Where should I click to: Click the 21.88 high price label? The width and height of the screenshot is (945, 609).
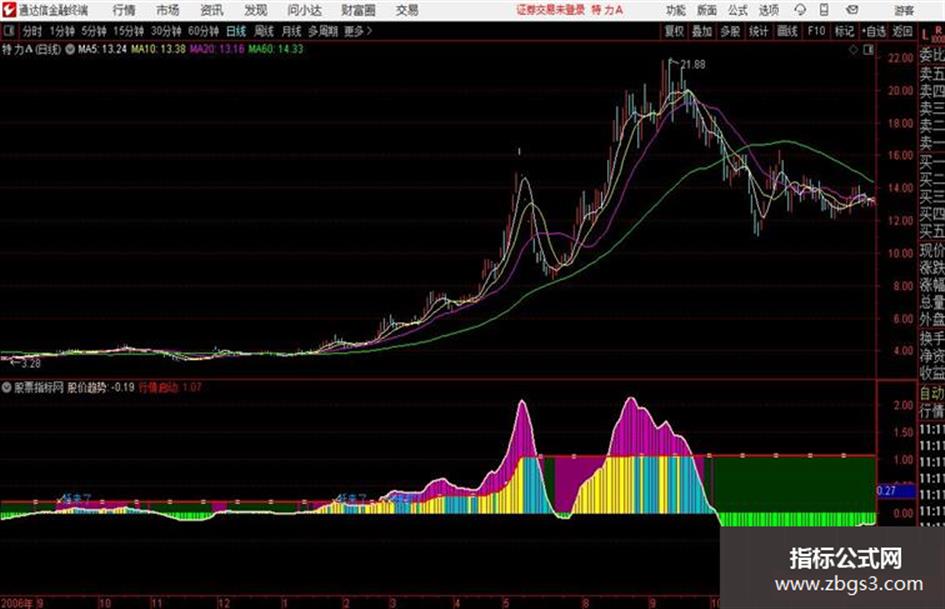click(693, 65)
